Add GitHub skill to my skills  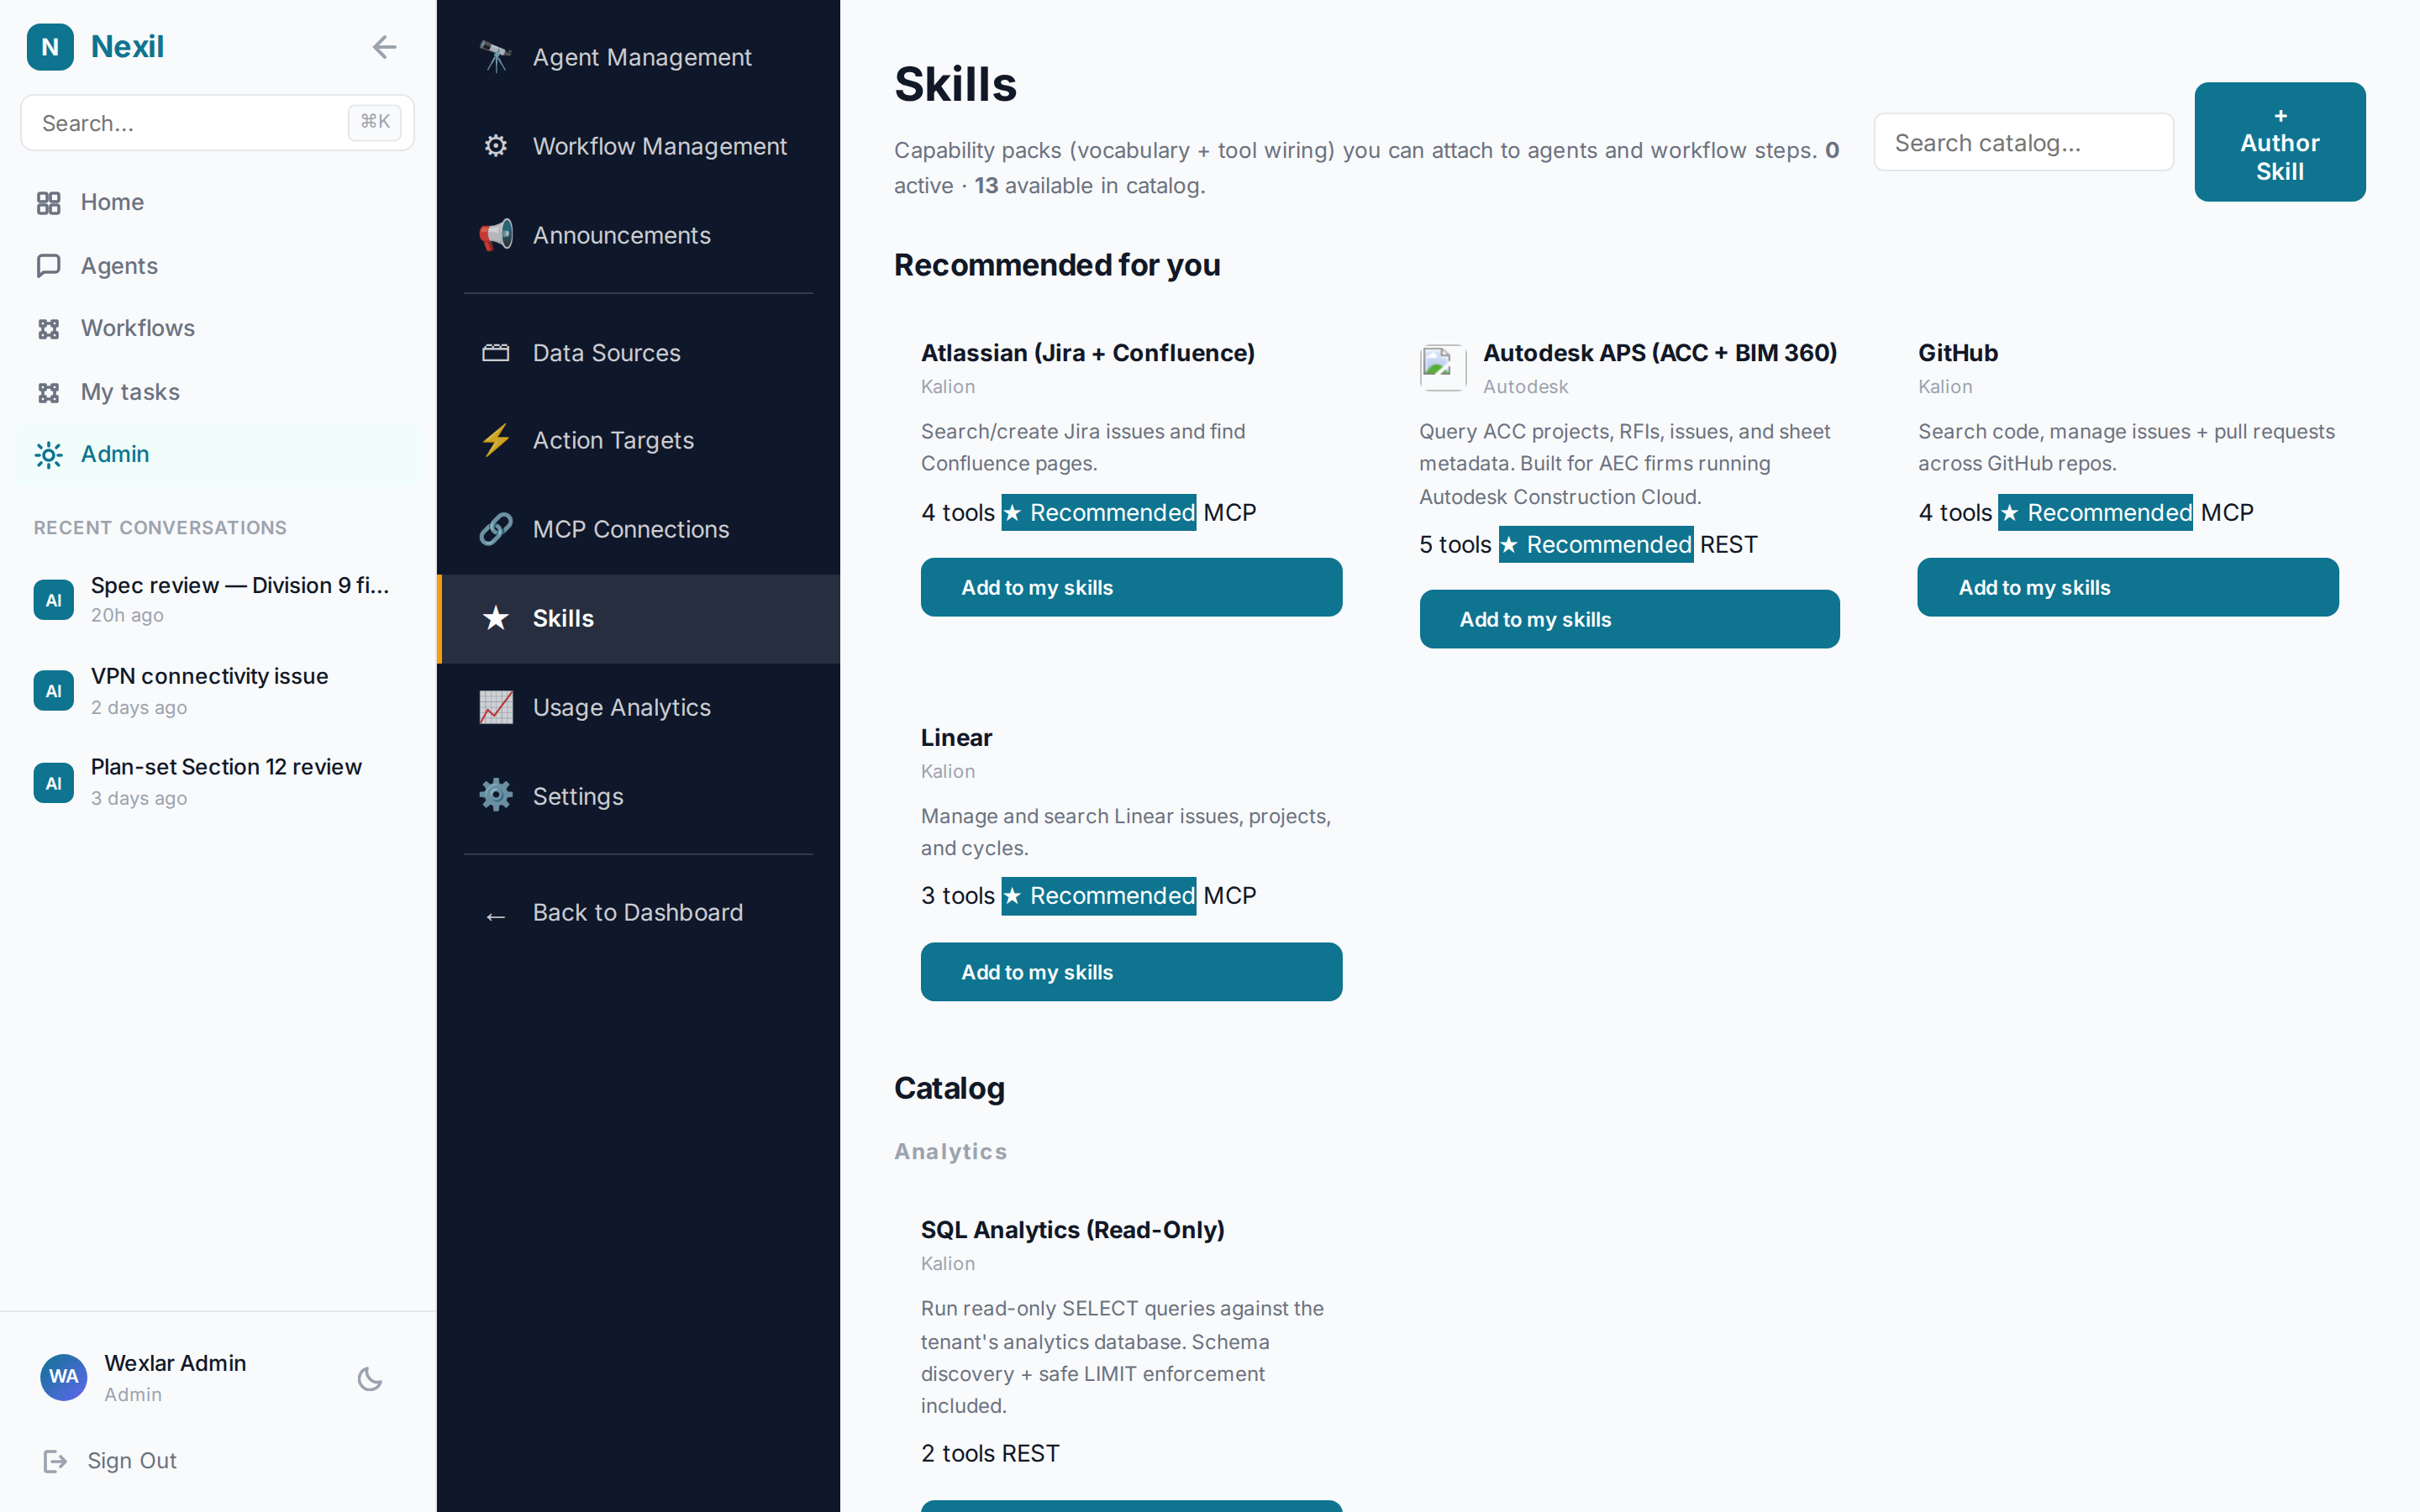coord(2128,587)
